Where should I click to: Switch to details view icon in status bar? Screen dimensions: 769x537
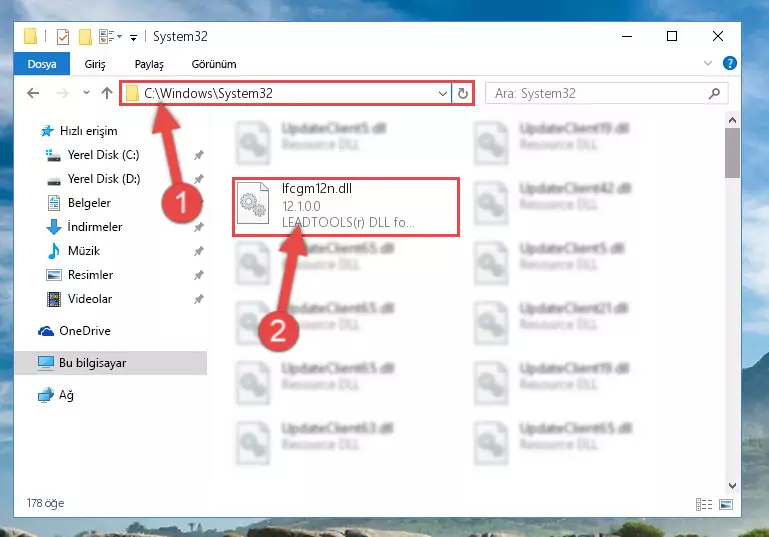[x=704, y=504]
